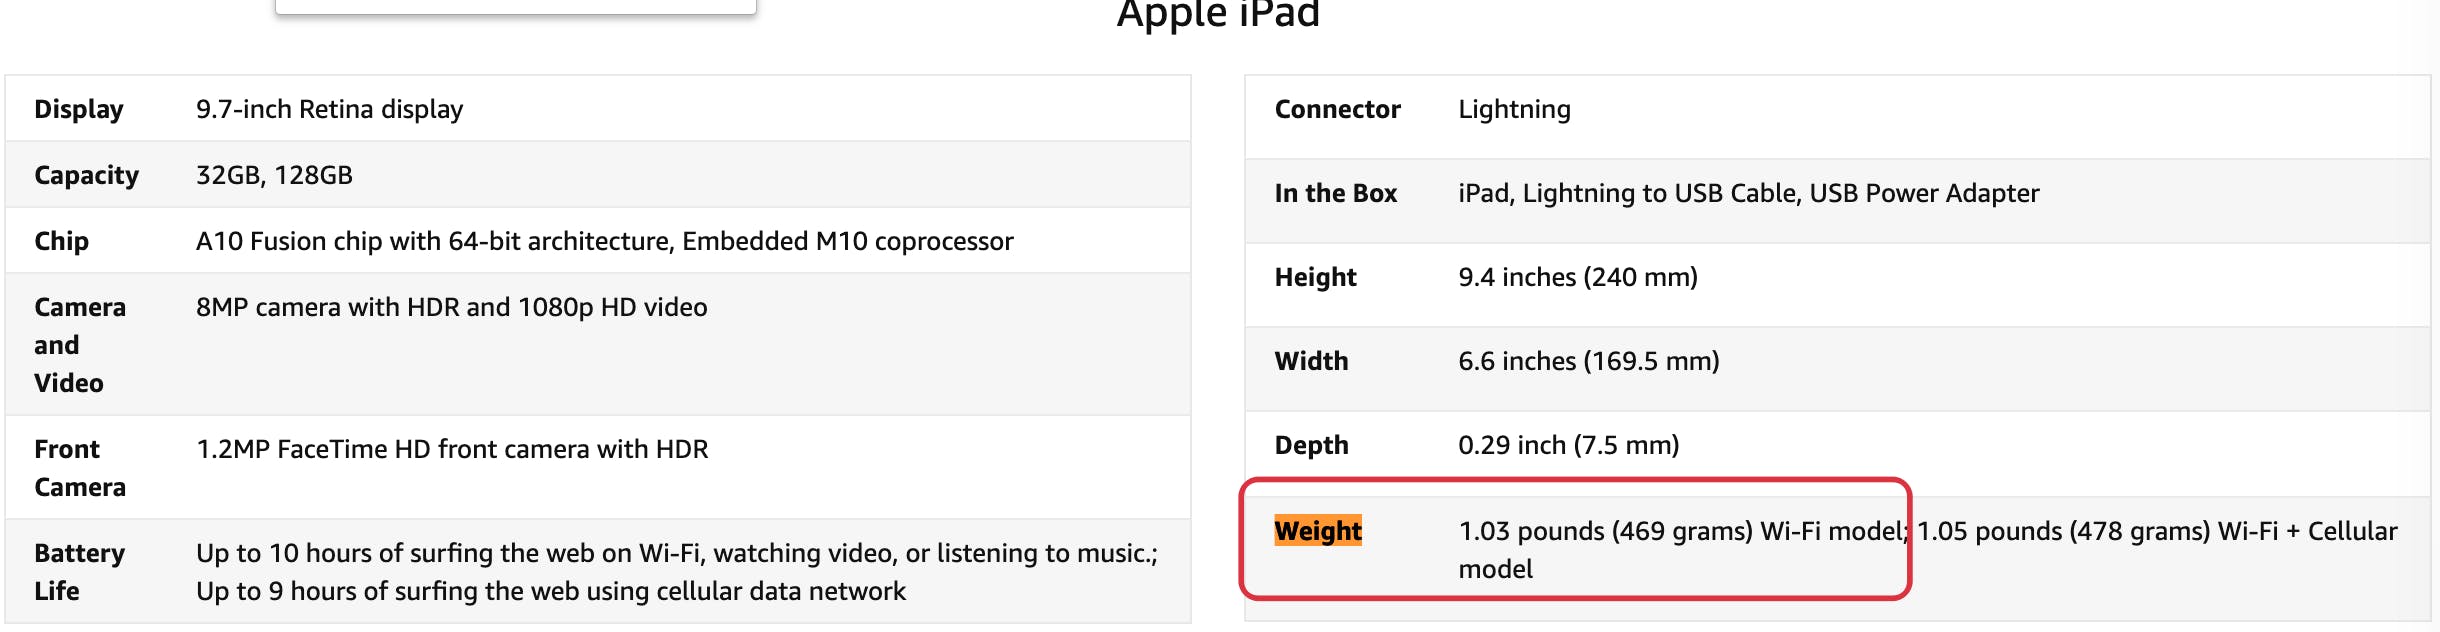Click the Height value 9.4 inches
This screenshot has height=632, width=2440.
point(1578,277)
